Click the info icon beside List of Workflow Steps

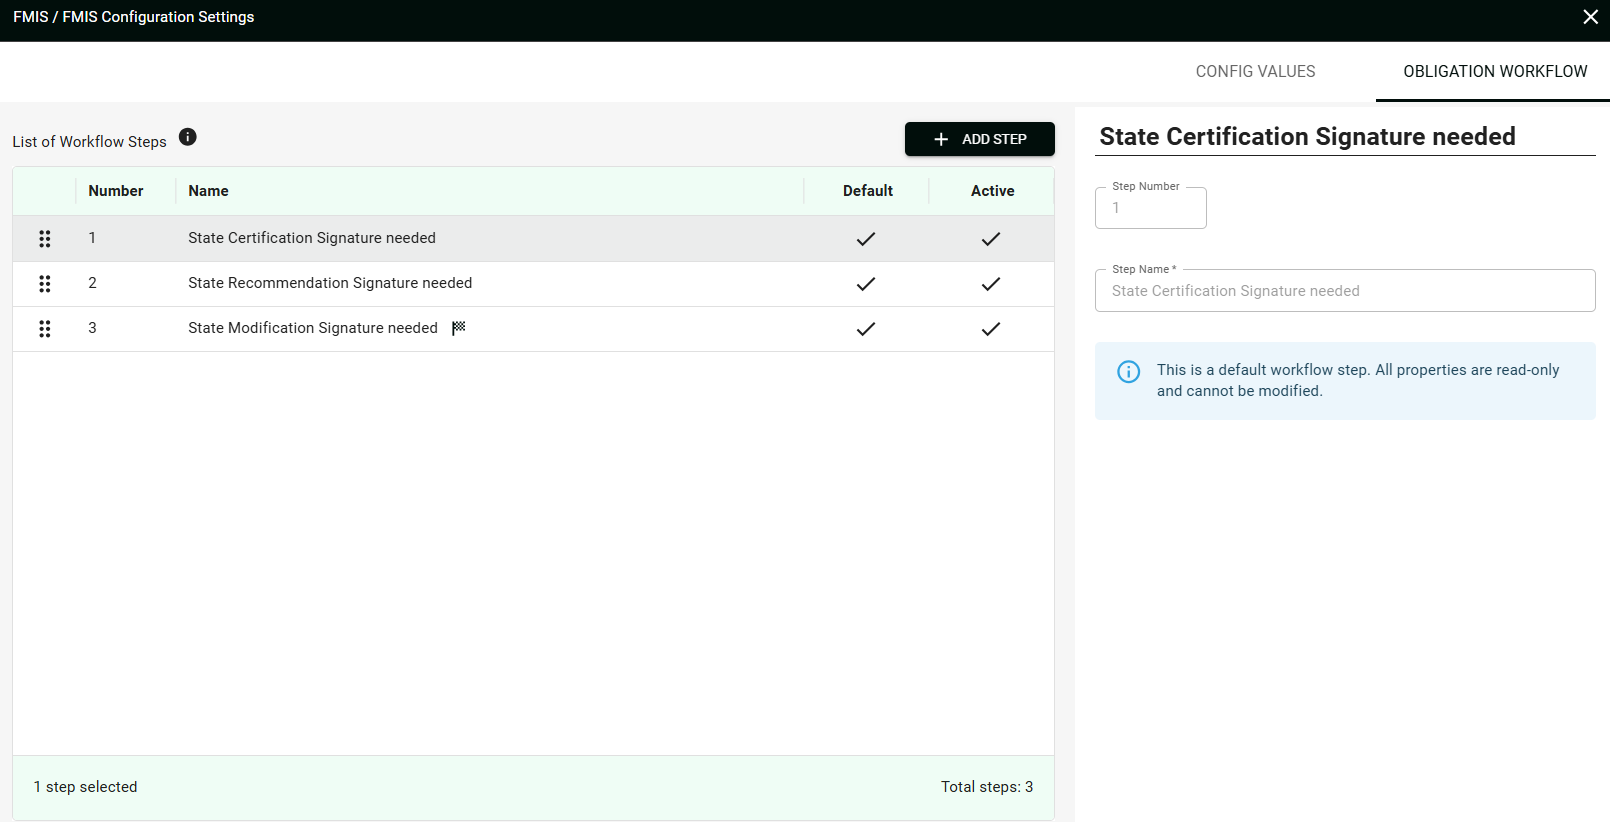[188, 137]
